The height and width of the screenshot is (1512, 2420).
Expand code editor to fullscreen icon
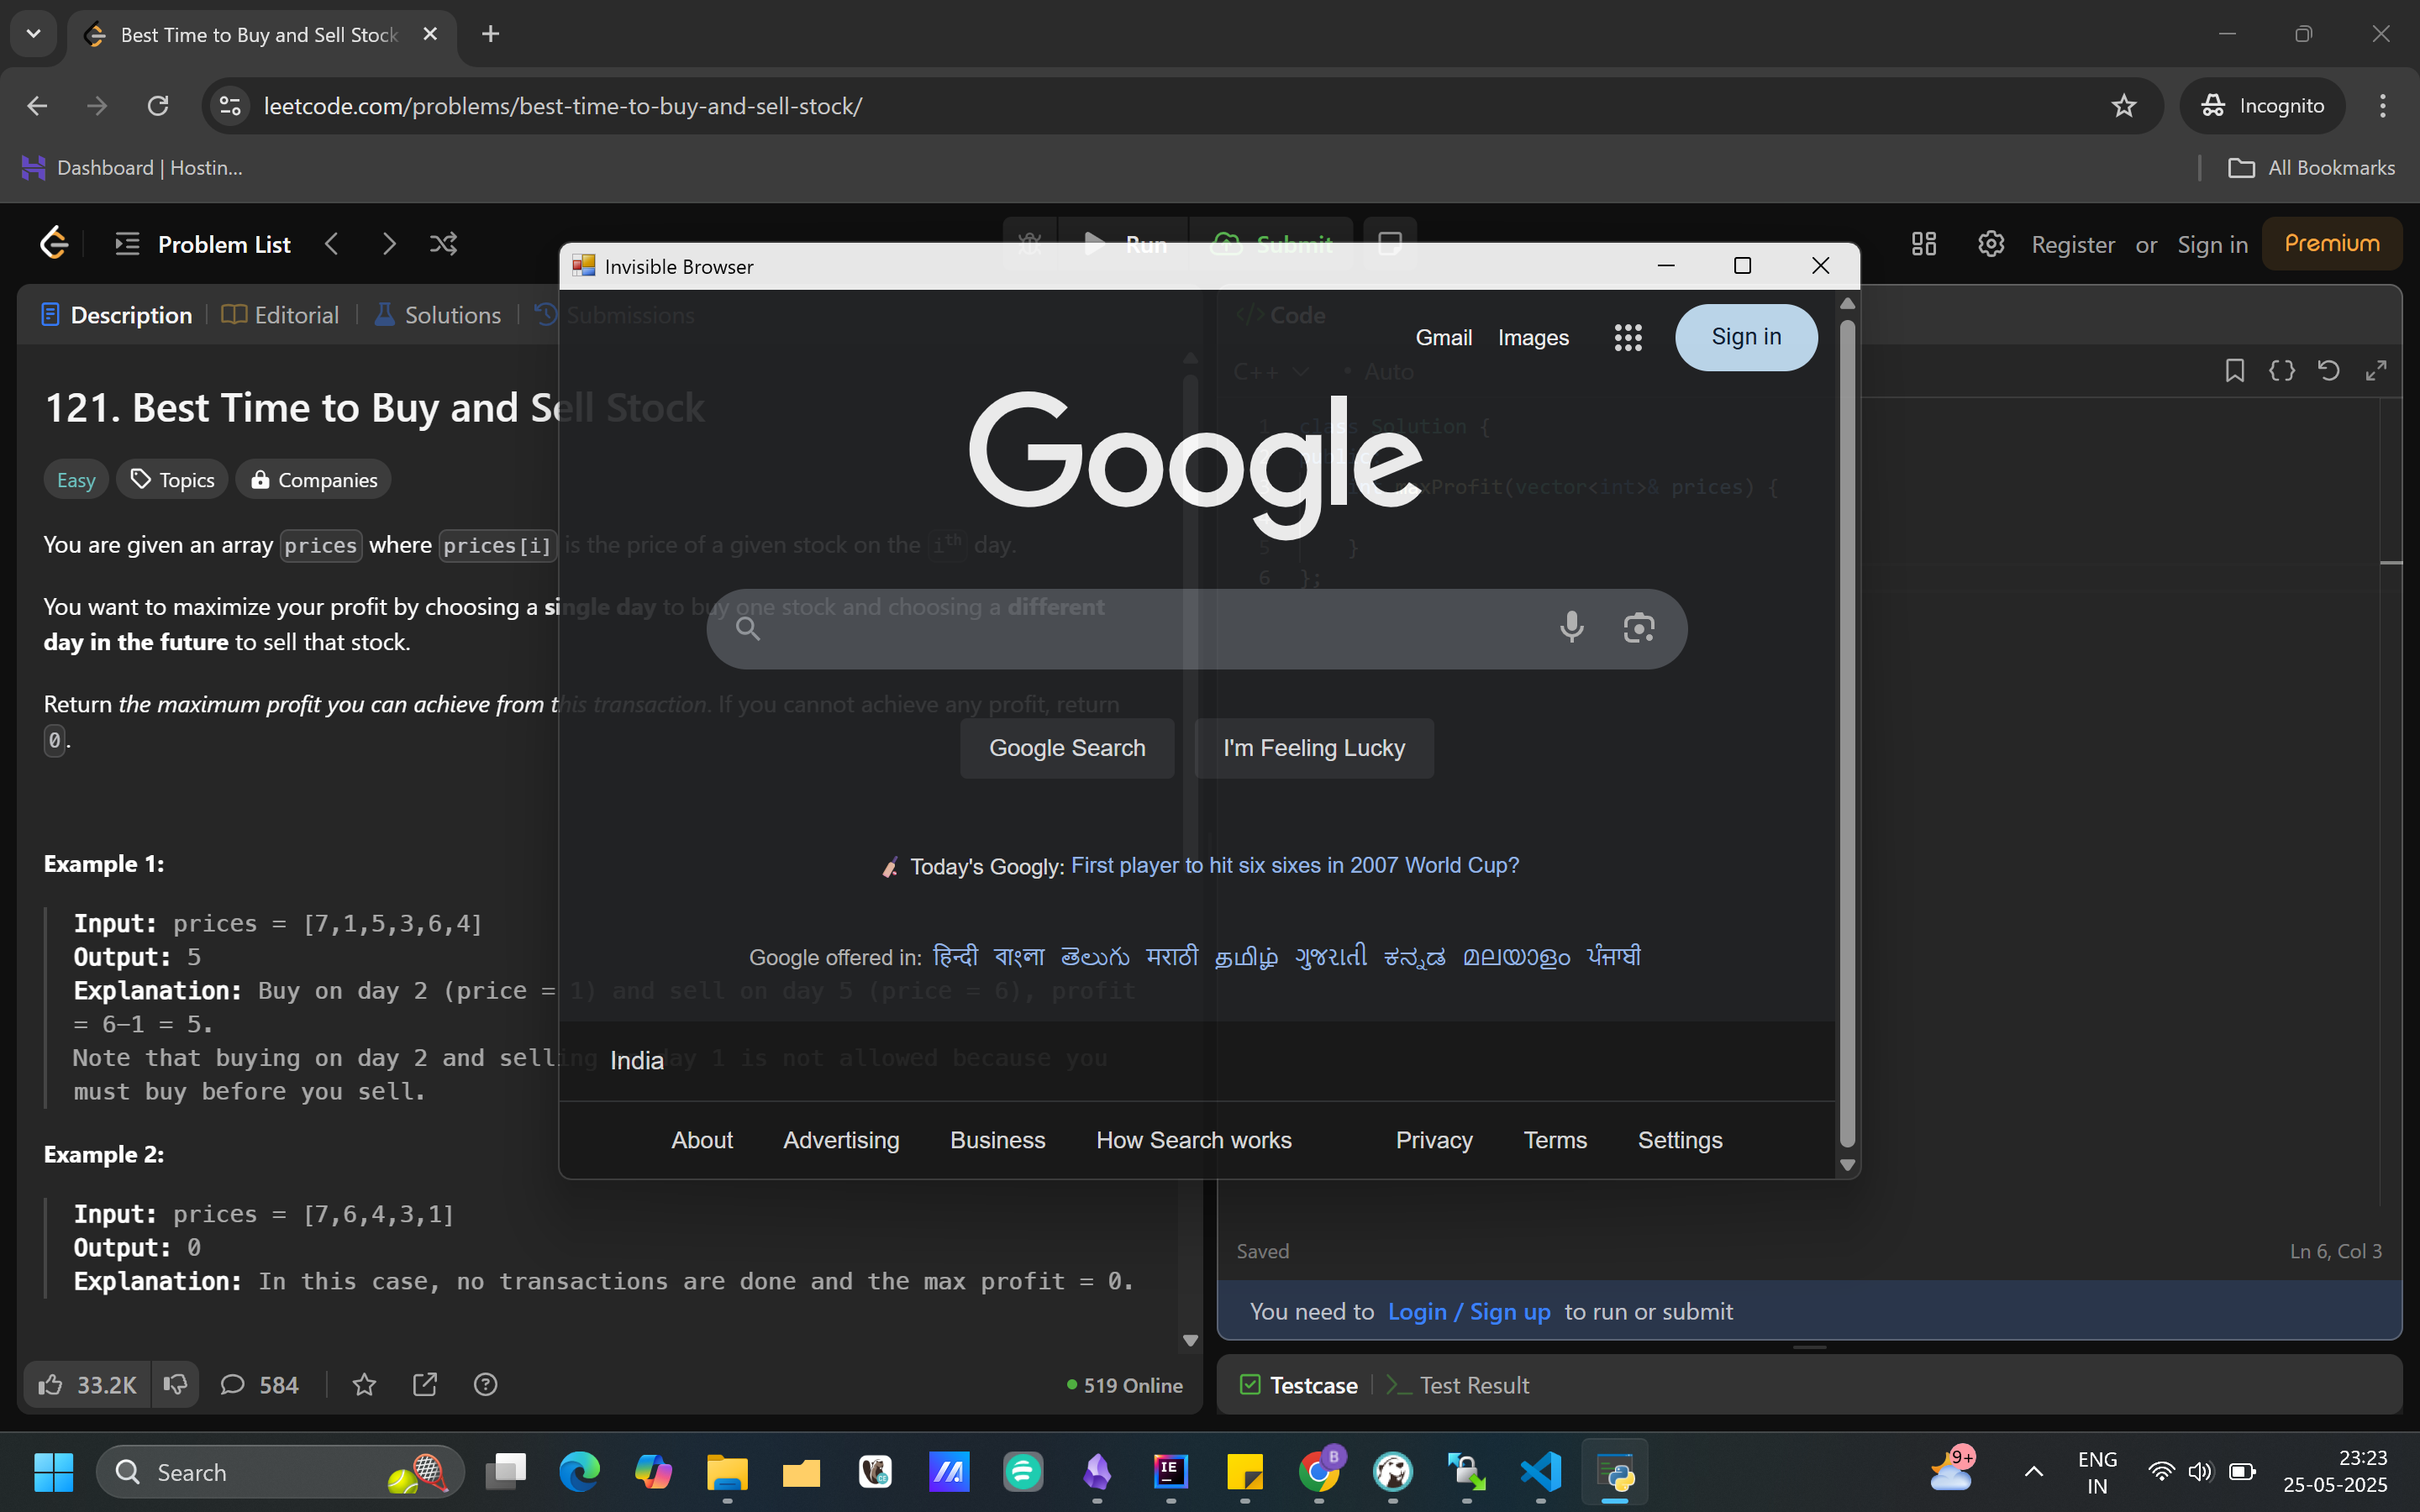point(2376,371)
